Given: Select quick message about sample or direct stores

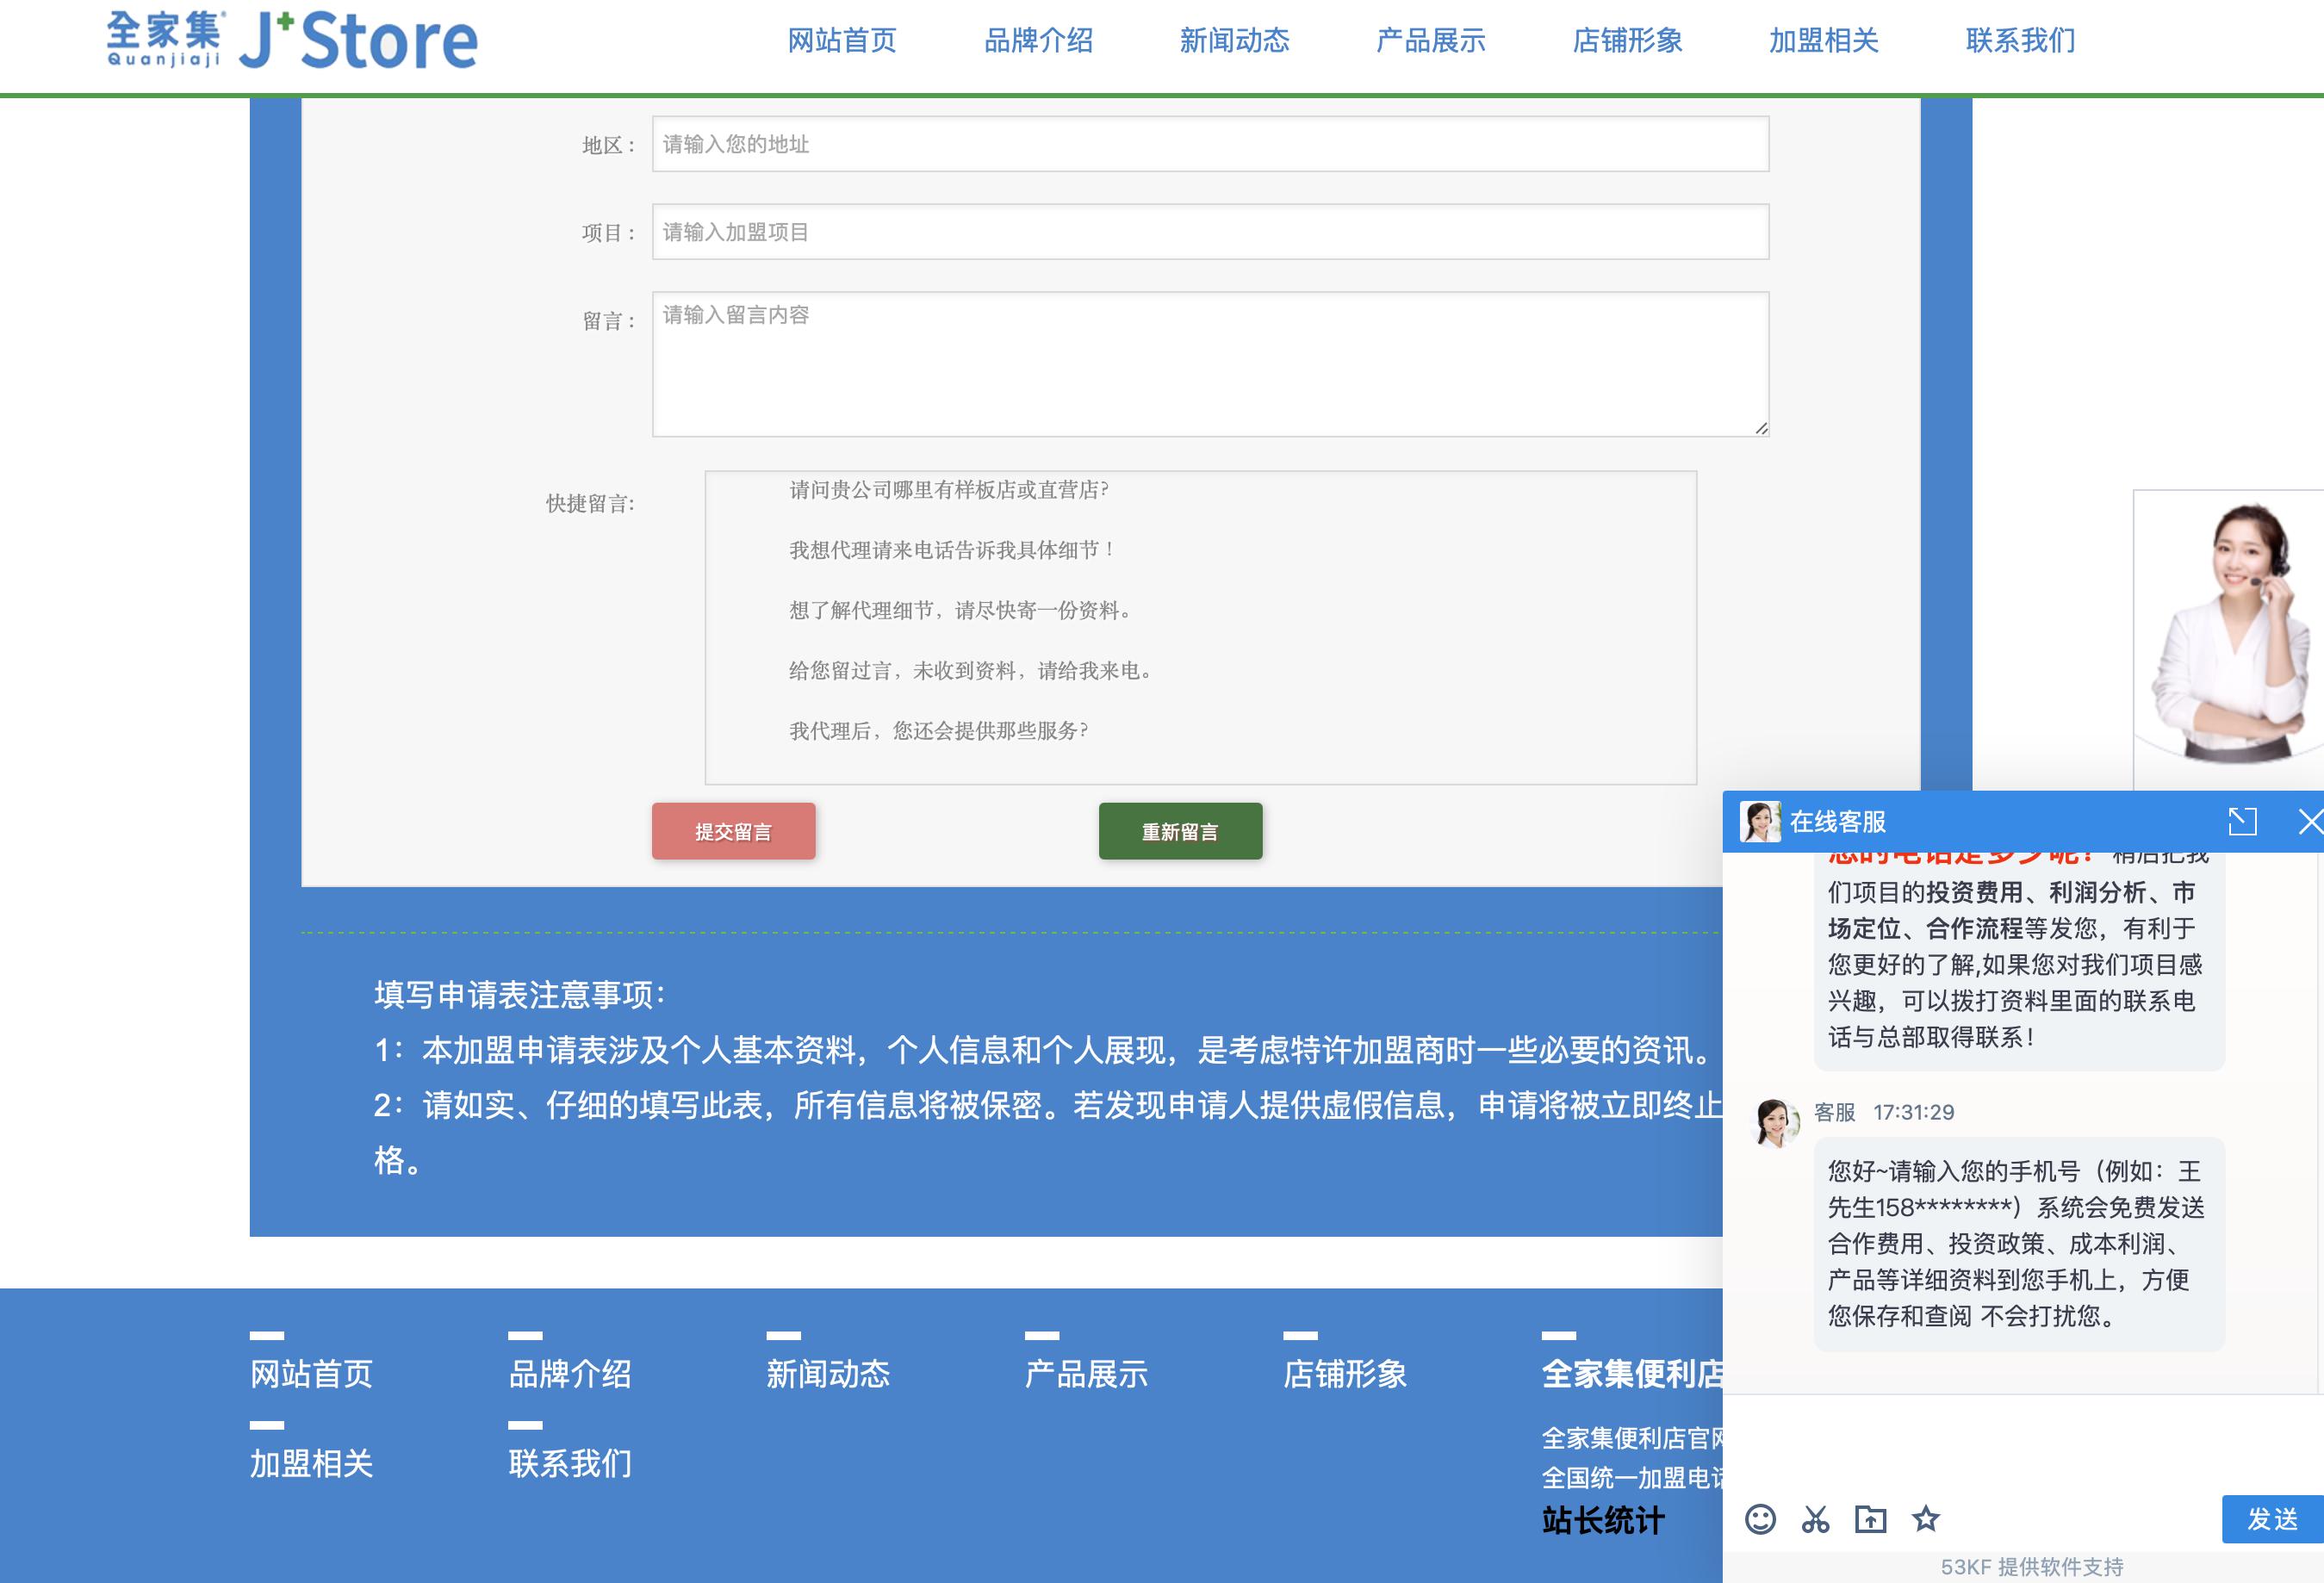Looking at the screenshot, I should (948, 492).
